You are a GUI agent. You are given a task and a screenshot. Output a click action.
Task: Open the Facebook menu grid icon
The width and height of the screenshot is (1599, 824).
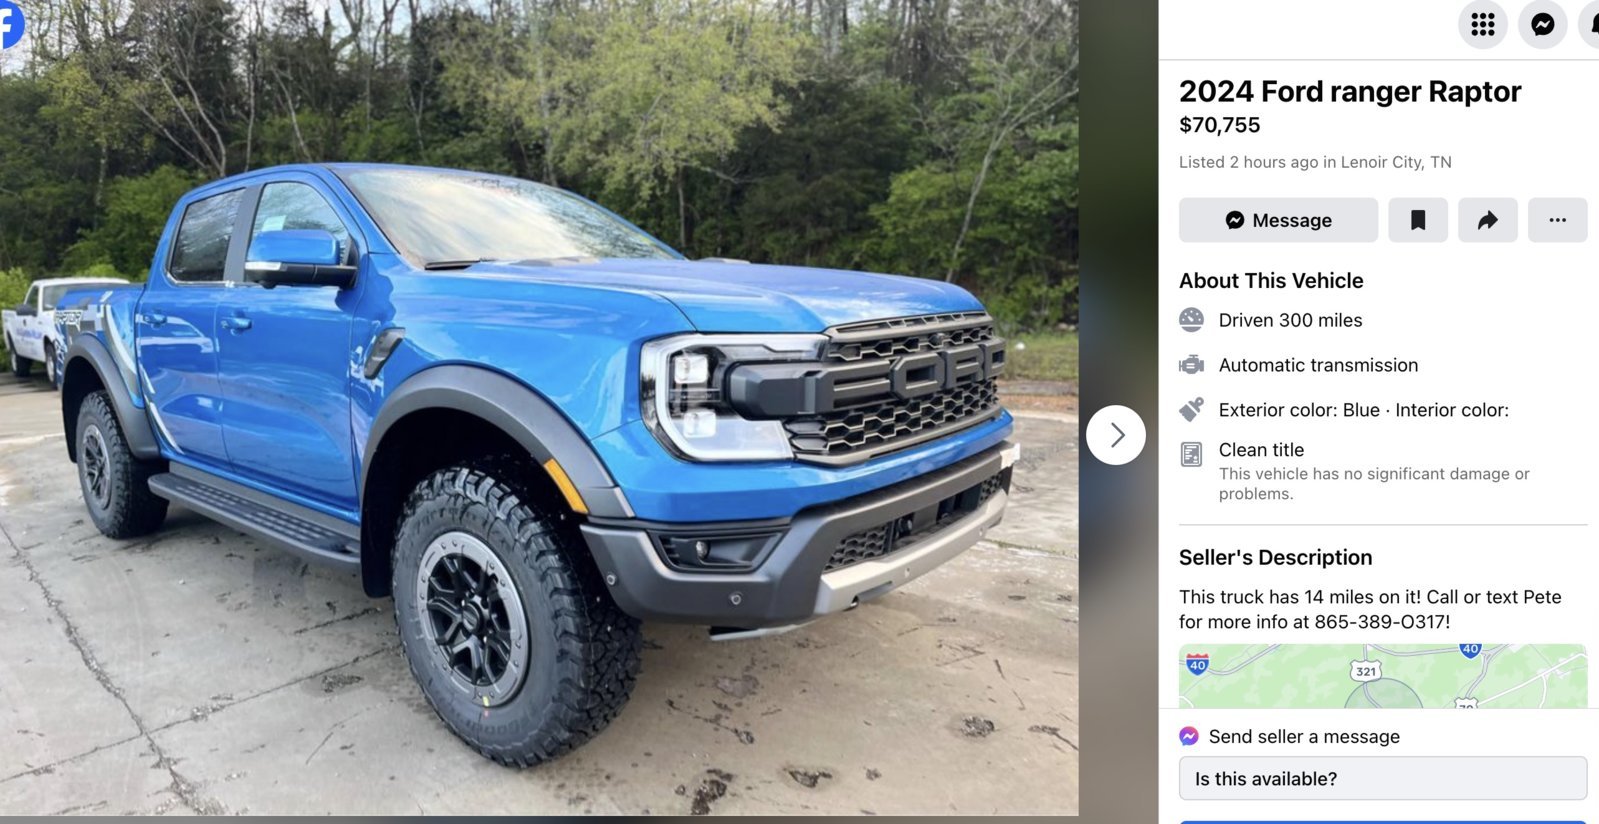click(x=1482, y=24)
